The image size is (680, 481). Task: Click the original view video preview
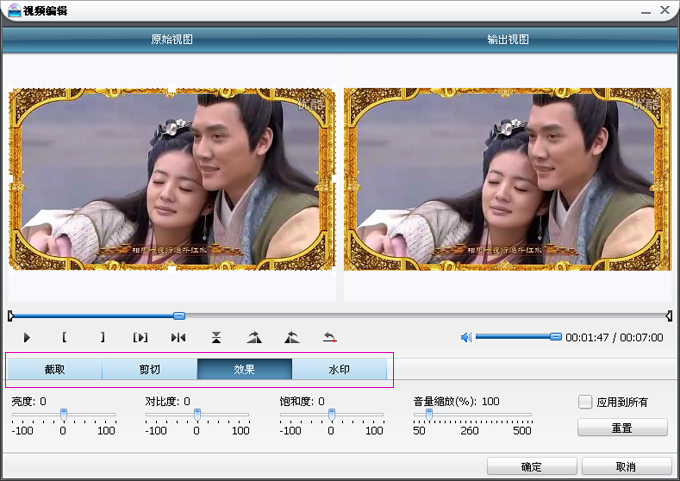(172, 179)
